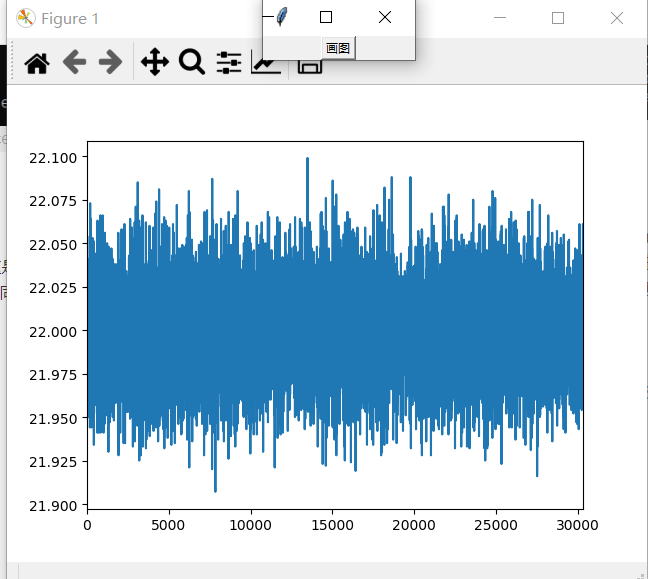The height and width of the screenshot is (579, 648).
Task: Click the y-axis label 21.925
Action: (x=53, y=462)
